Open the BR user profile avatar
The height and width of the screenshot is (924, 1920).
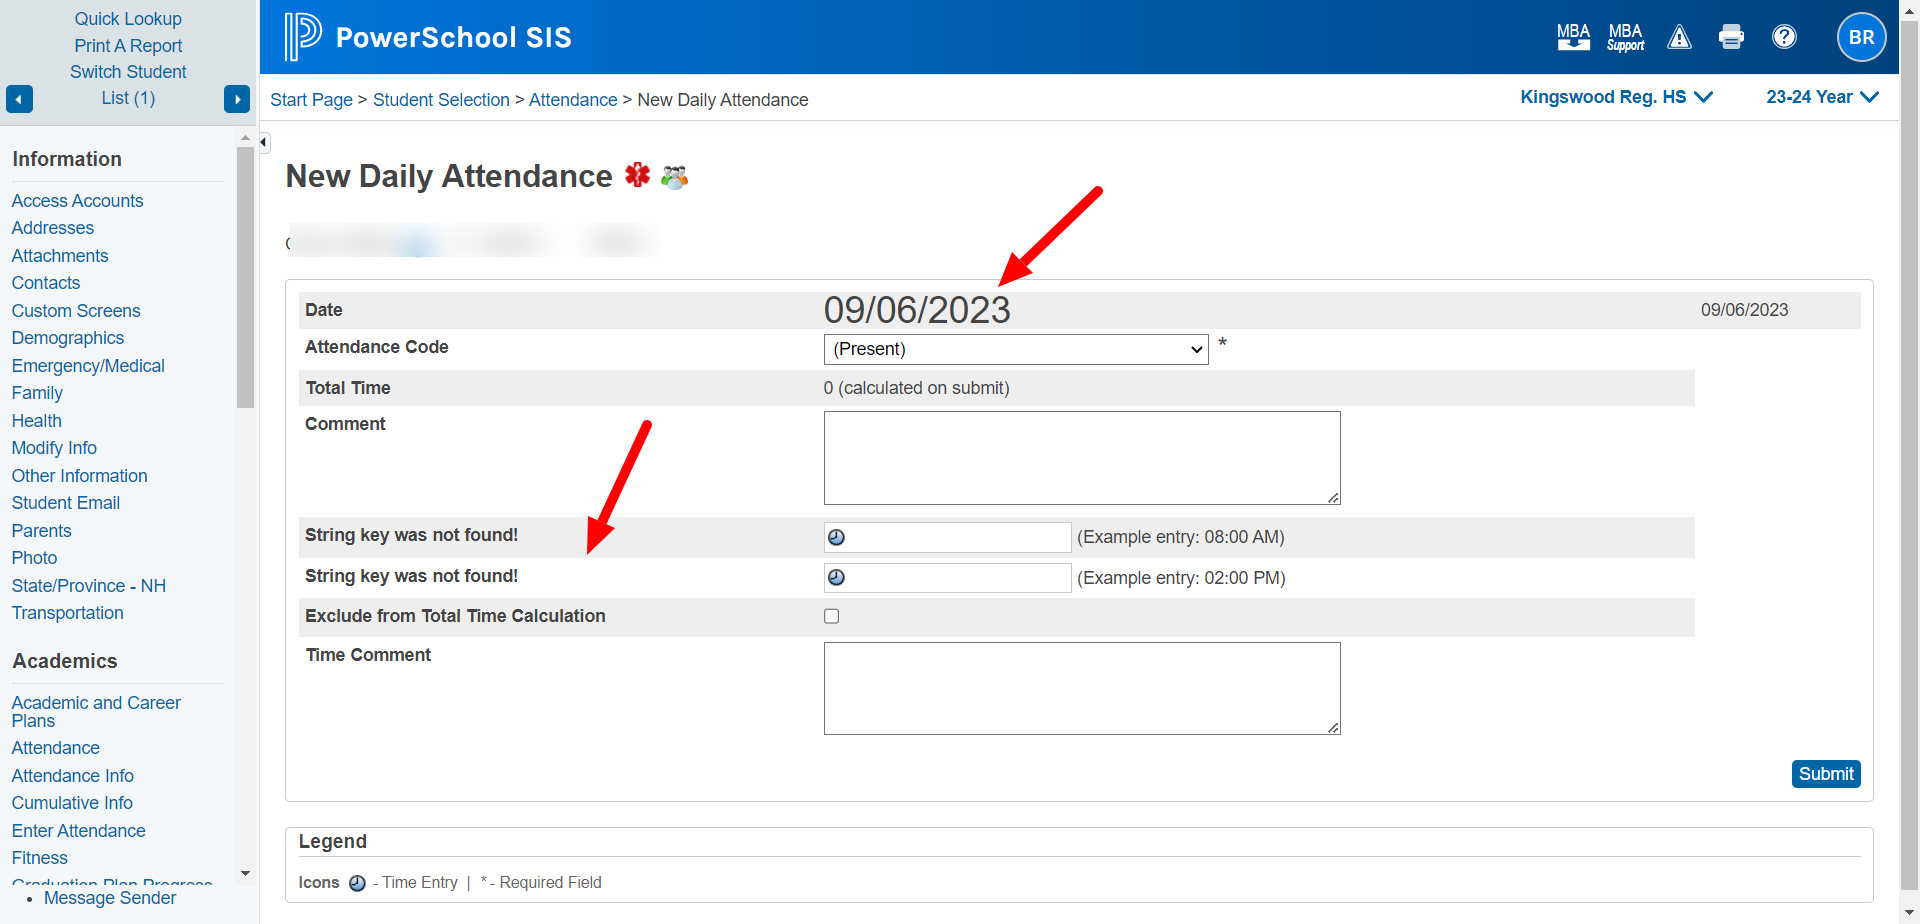(1861, 37)
